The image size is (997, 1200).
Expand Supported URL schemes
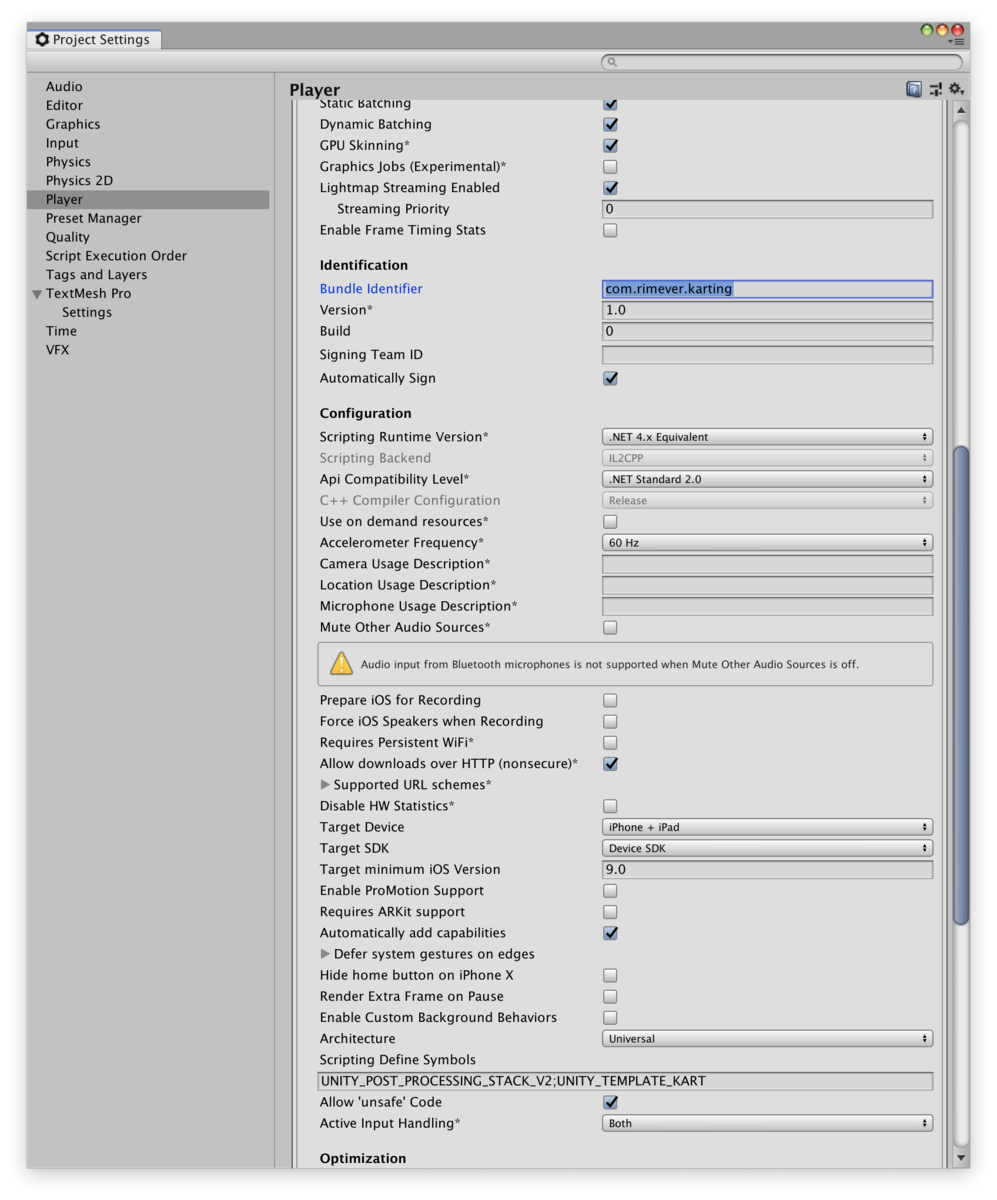(x=327, y=784)
